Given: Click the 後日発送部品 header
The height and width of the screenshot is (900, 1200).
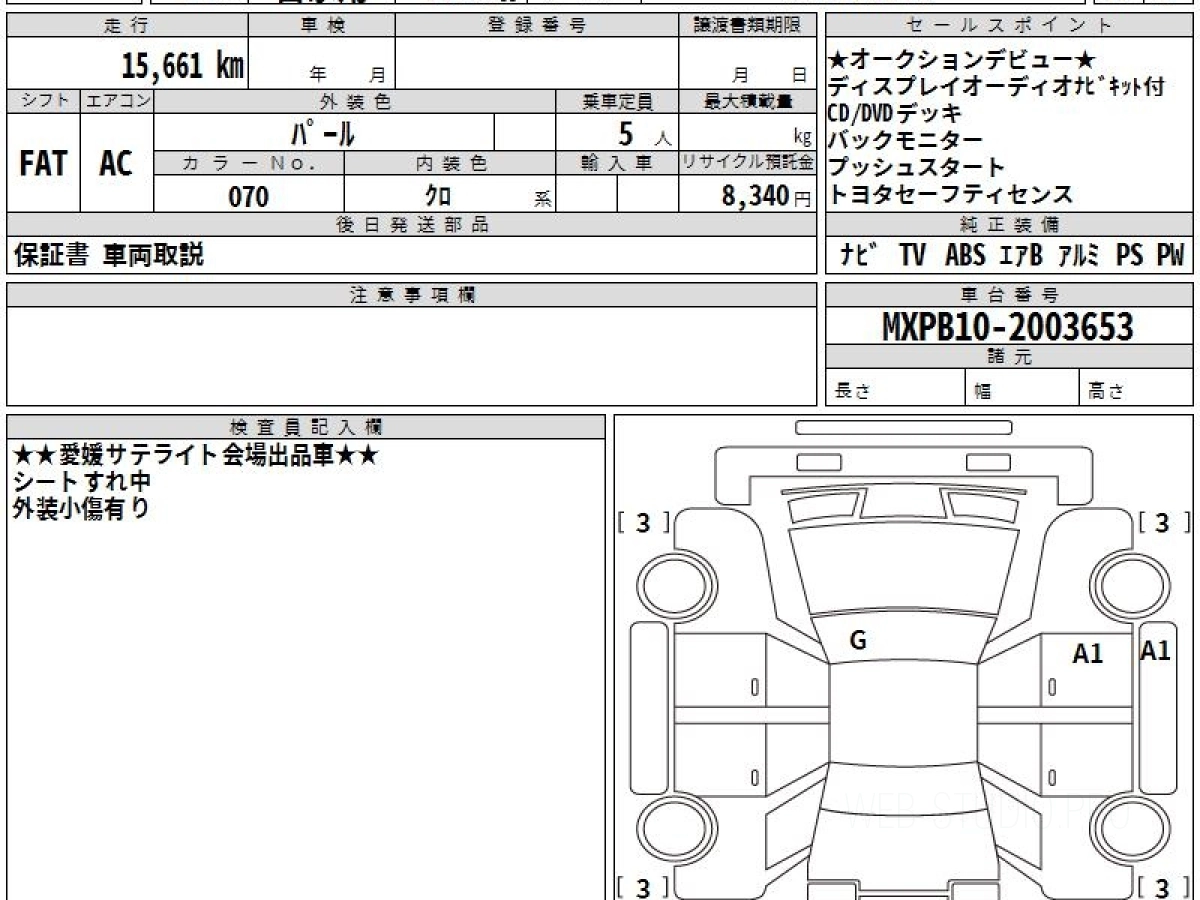Looking at the screenshot, I should tap(411, 224).
